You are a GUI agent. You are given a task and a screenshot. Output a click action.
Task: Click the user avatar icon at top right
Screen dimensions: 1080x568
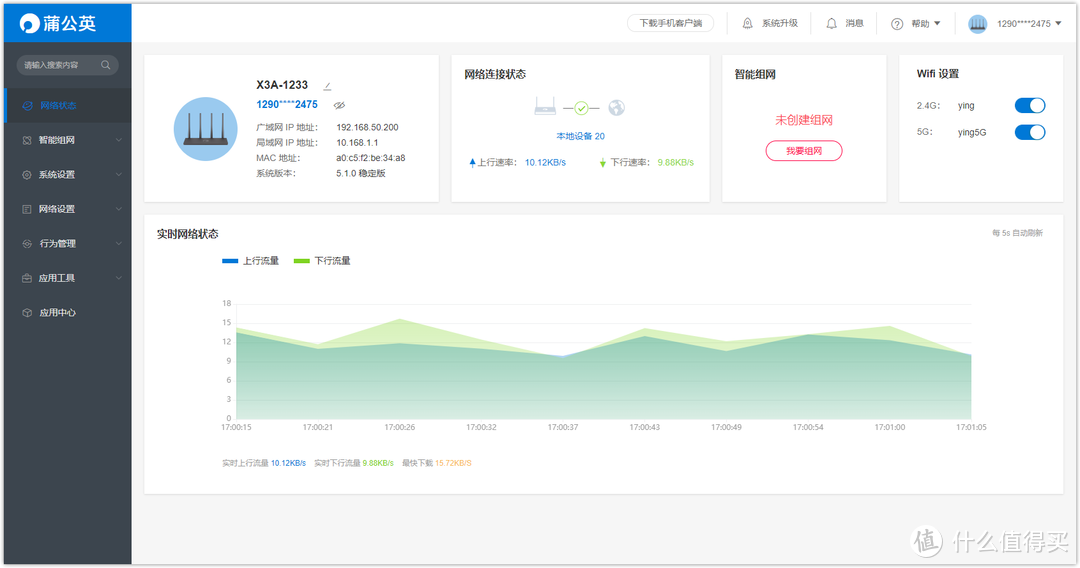tap(977, 24)
